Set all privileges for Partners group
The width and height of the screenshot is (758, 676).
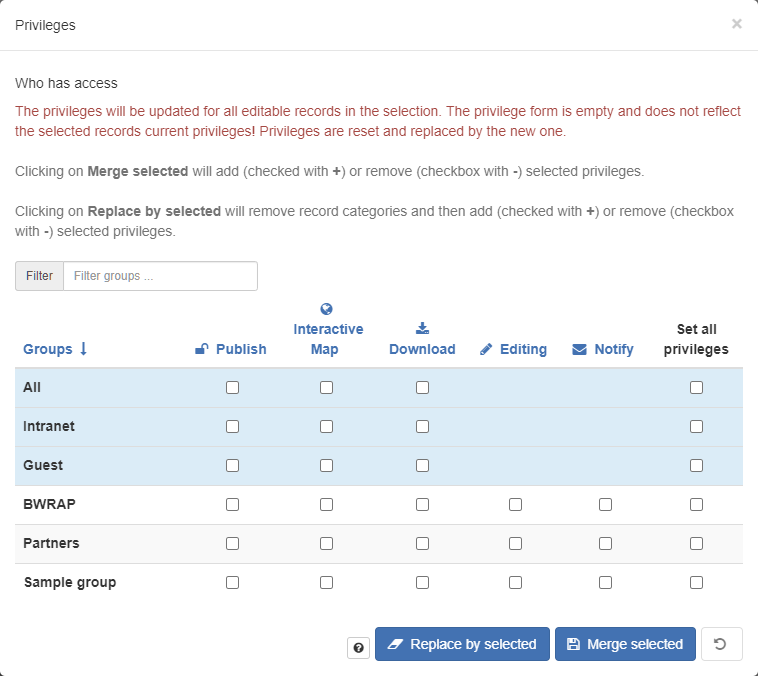697,544
